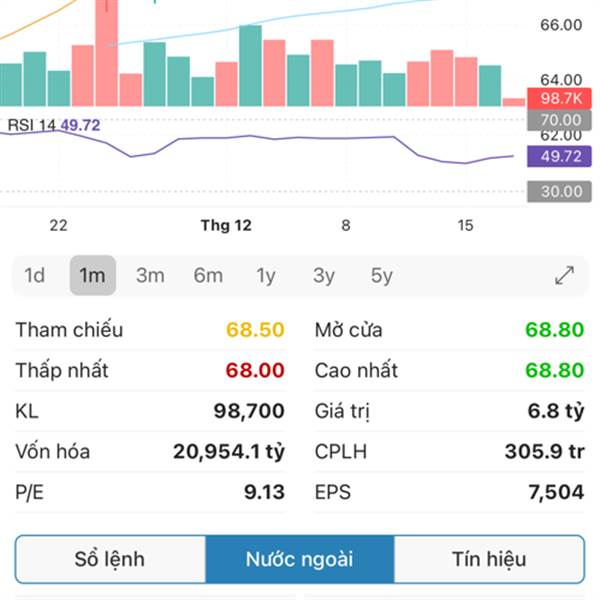Click the red 98.7K volume tag
600x600 pixels.
[x=559, y=98]
